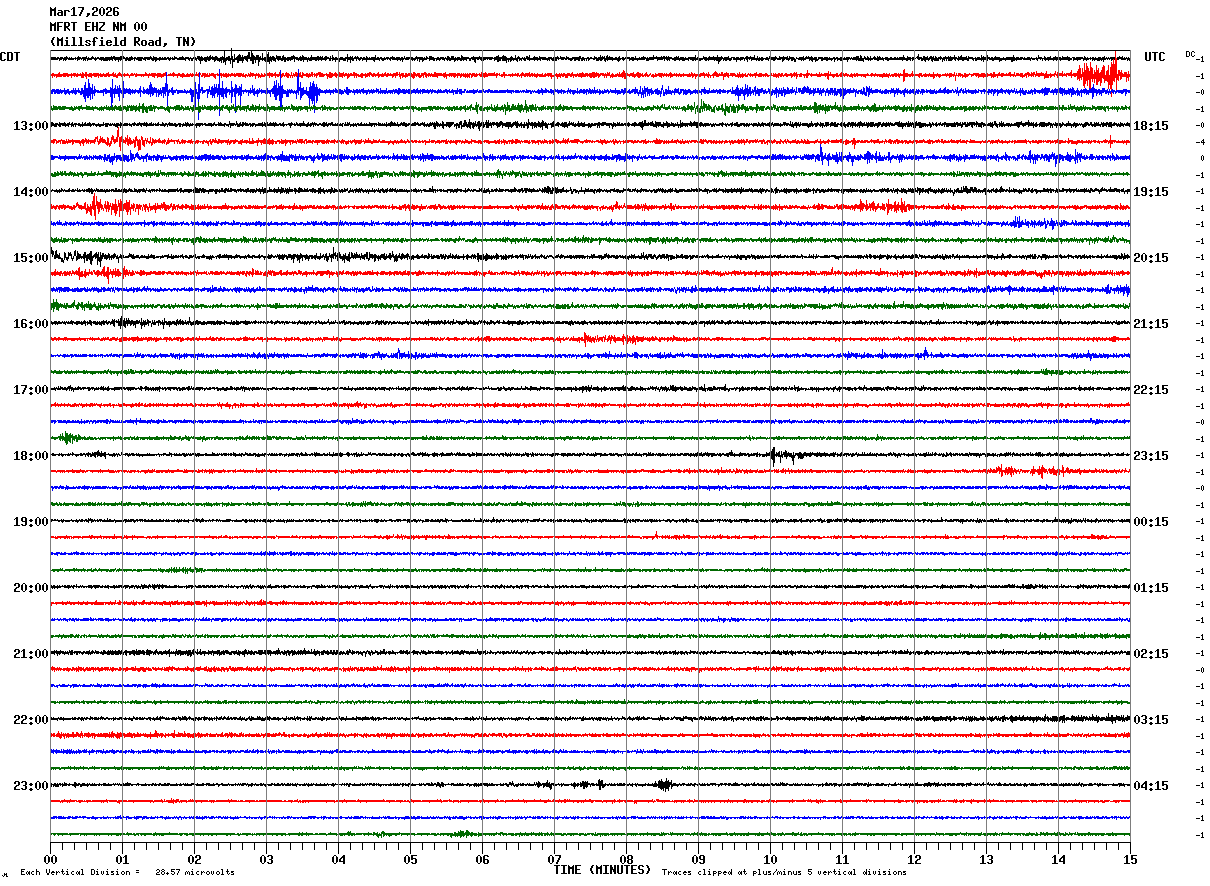Click minute tick label 09 on time axis
This screenshot has width=1210, height=886.
[x=698, y=859]
